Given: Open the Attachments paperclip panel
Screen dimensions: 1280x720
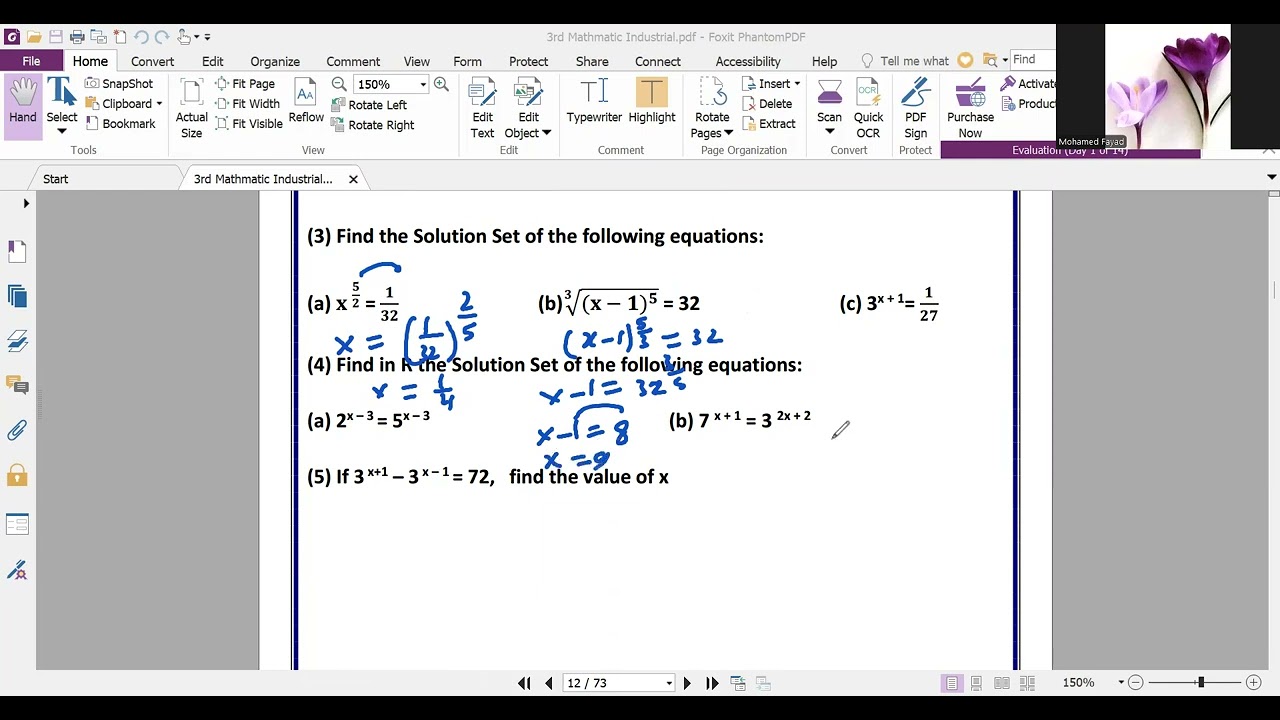Looking at the screenshot, I should 17,431.
